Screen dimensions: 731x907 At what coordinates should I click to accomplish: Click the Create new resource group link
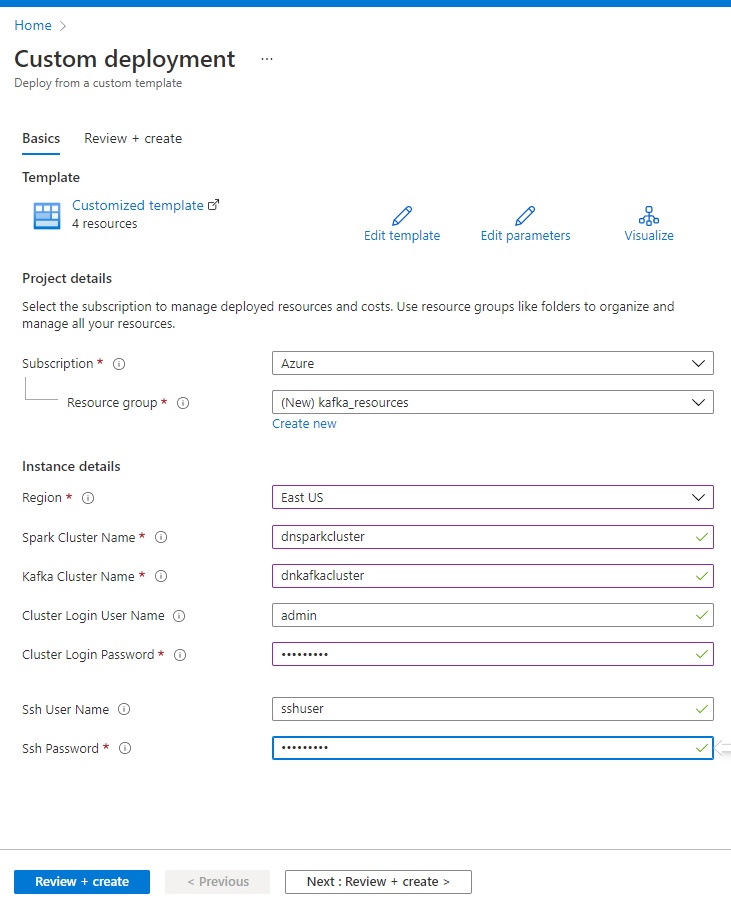(x=304, y=423)
